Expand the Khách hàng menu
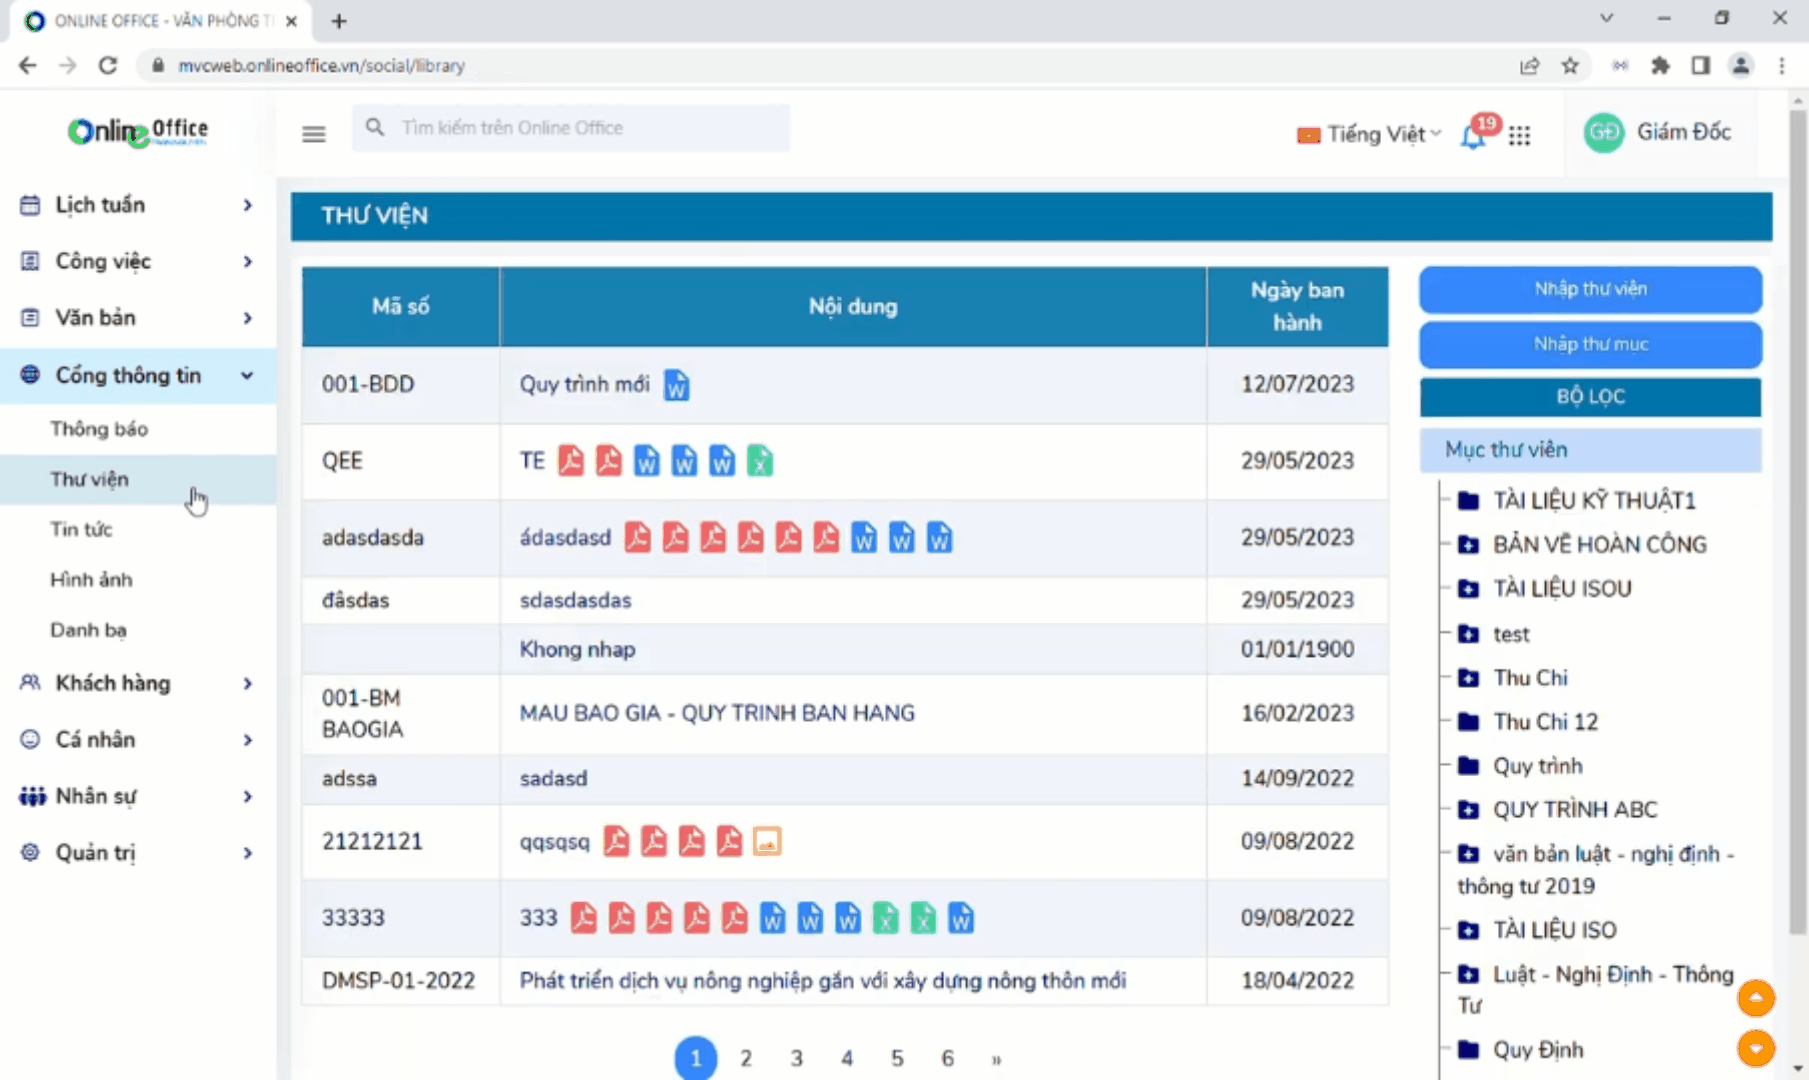The height and width of the screenshot is (1080, 1809). point(137,684)
